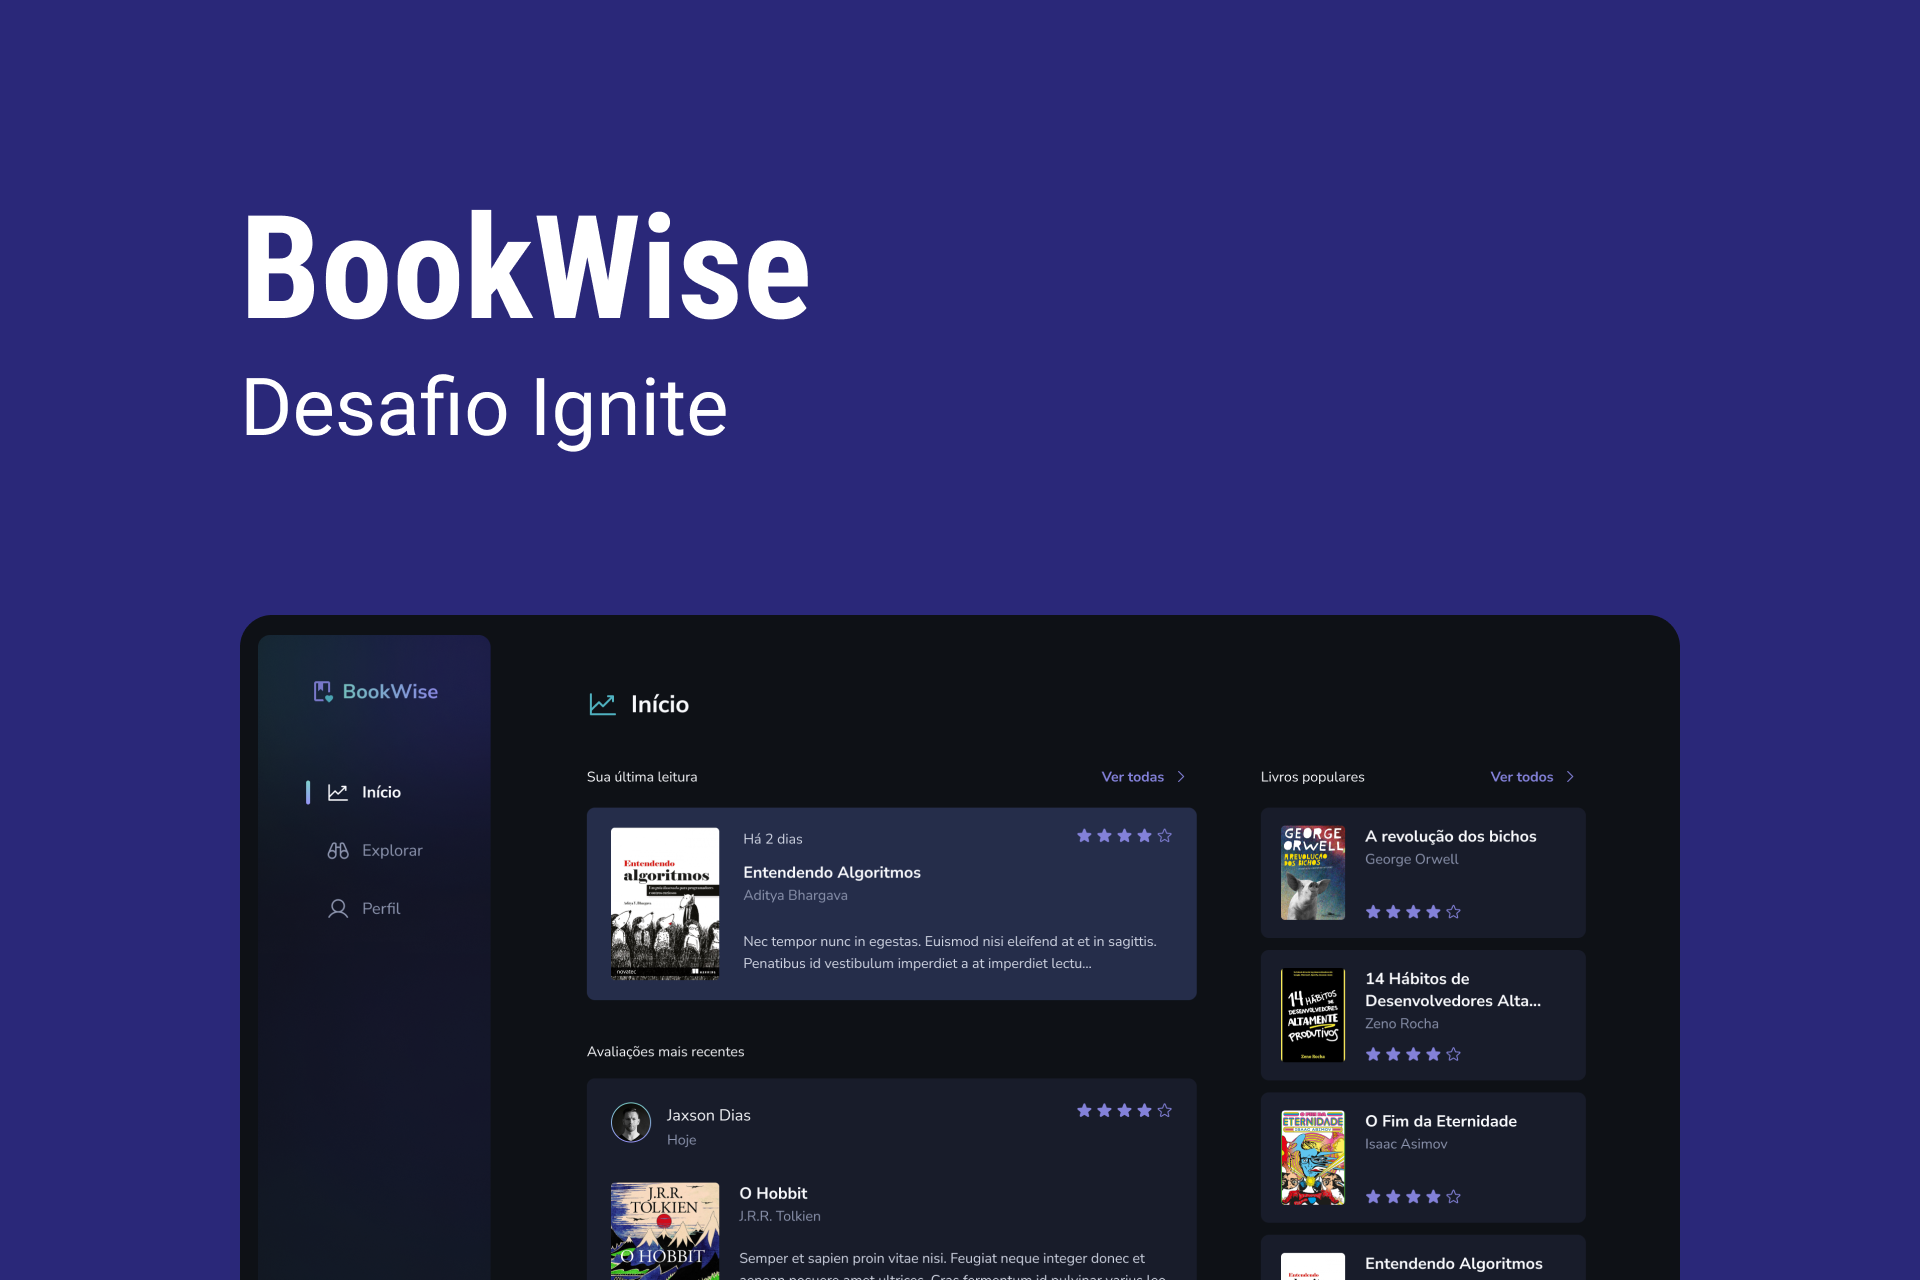Click the BookWise logo icon in sidebar
Screen dimensions: 1920x1280
click(323, 692)
